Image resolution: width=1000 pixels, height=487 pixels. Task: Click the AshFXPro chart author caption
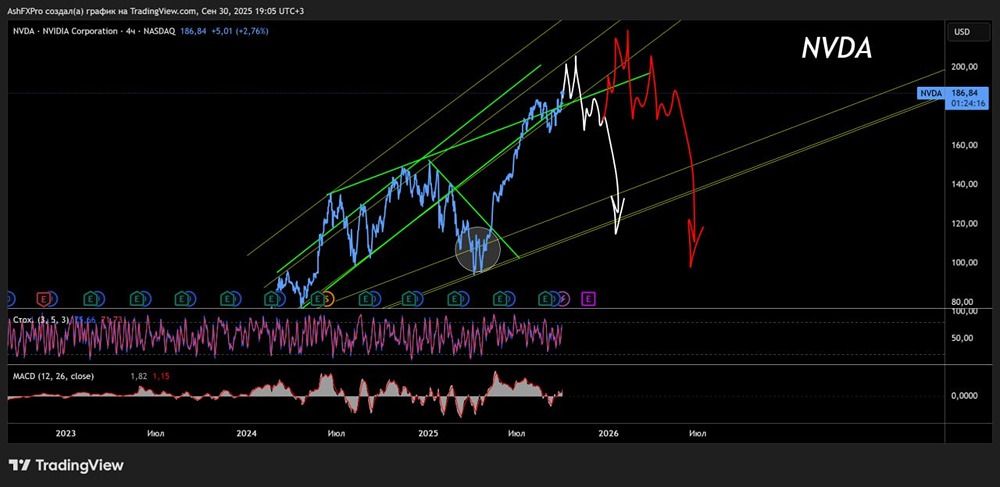point(157,9)
